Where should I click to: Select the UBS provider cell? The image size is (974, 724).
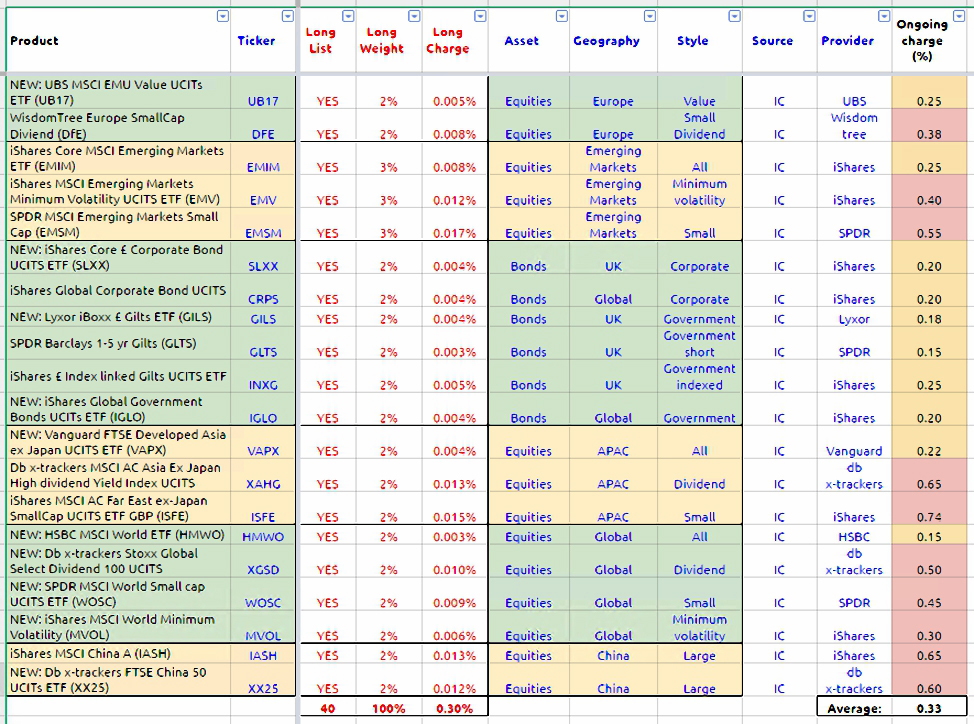(x=854, y=93)
